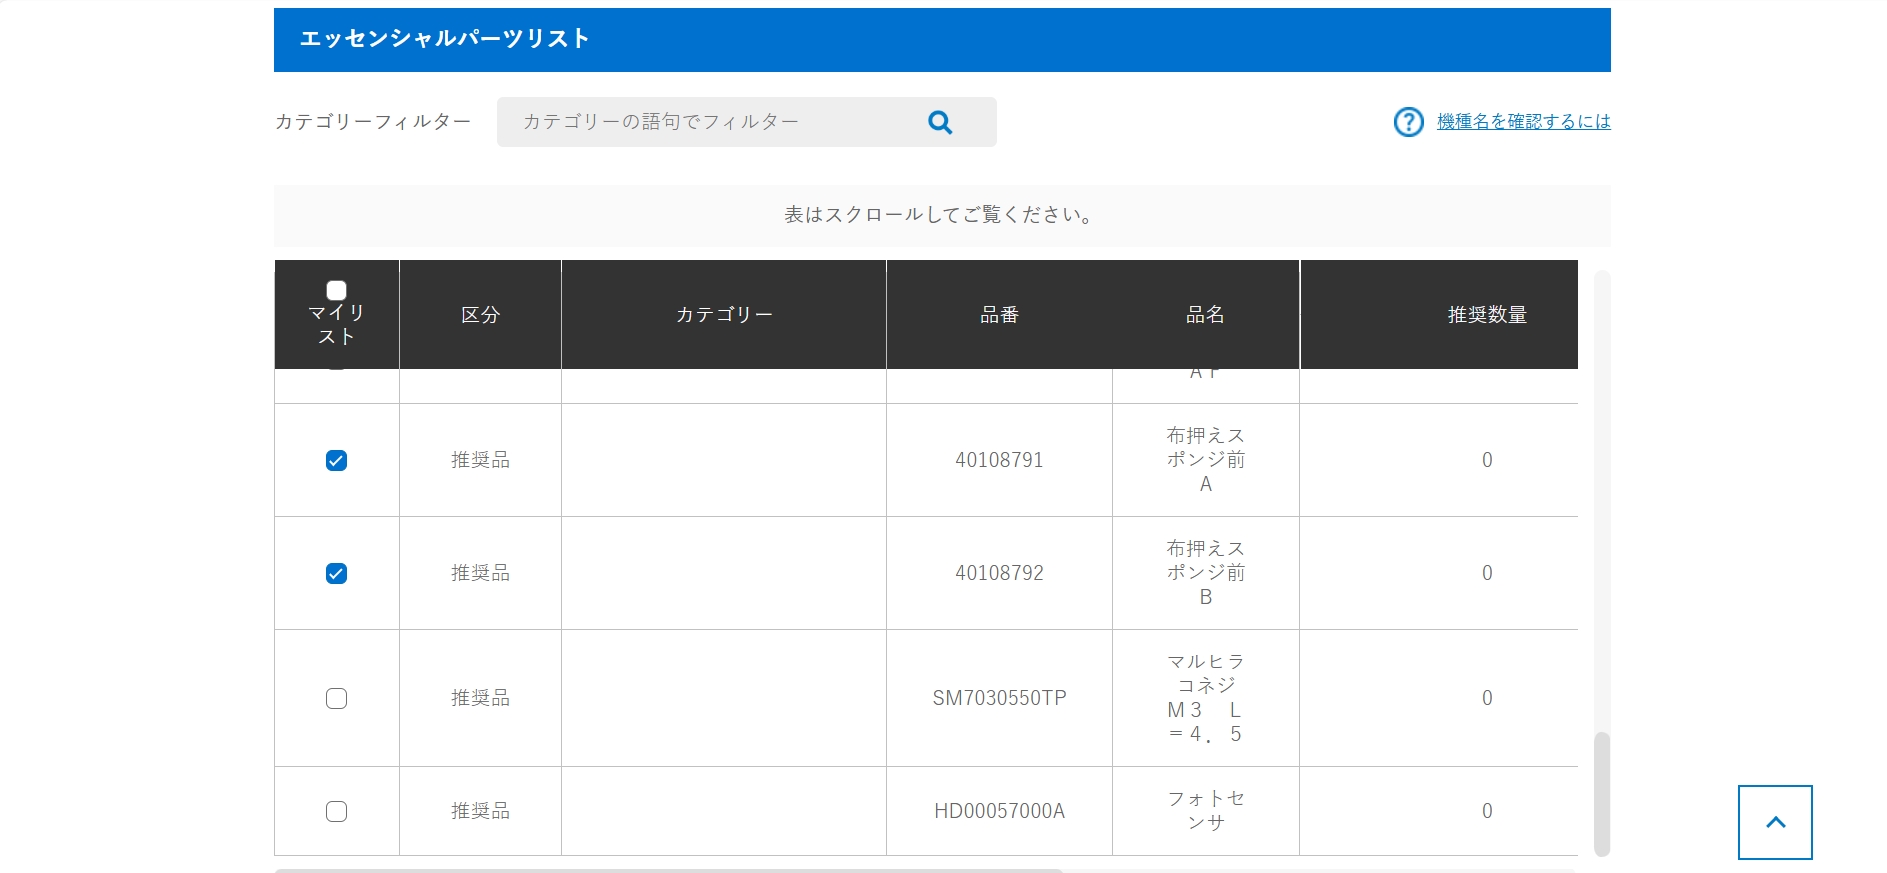Click the 推奨数量 column header
Image resolution: width=1887 pixels, height=873 pixels.
coord(1486,315)
